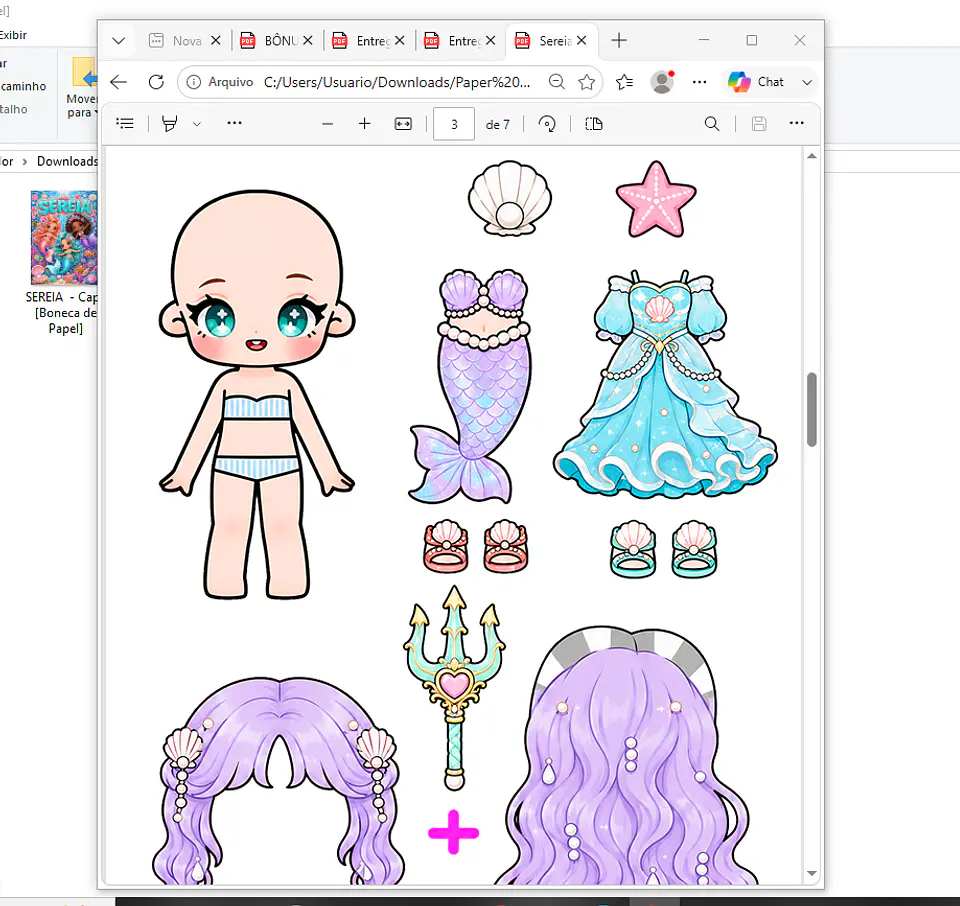
Task: Open a new browser tab
Action: [619, 40]
